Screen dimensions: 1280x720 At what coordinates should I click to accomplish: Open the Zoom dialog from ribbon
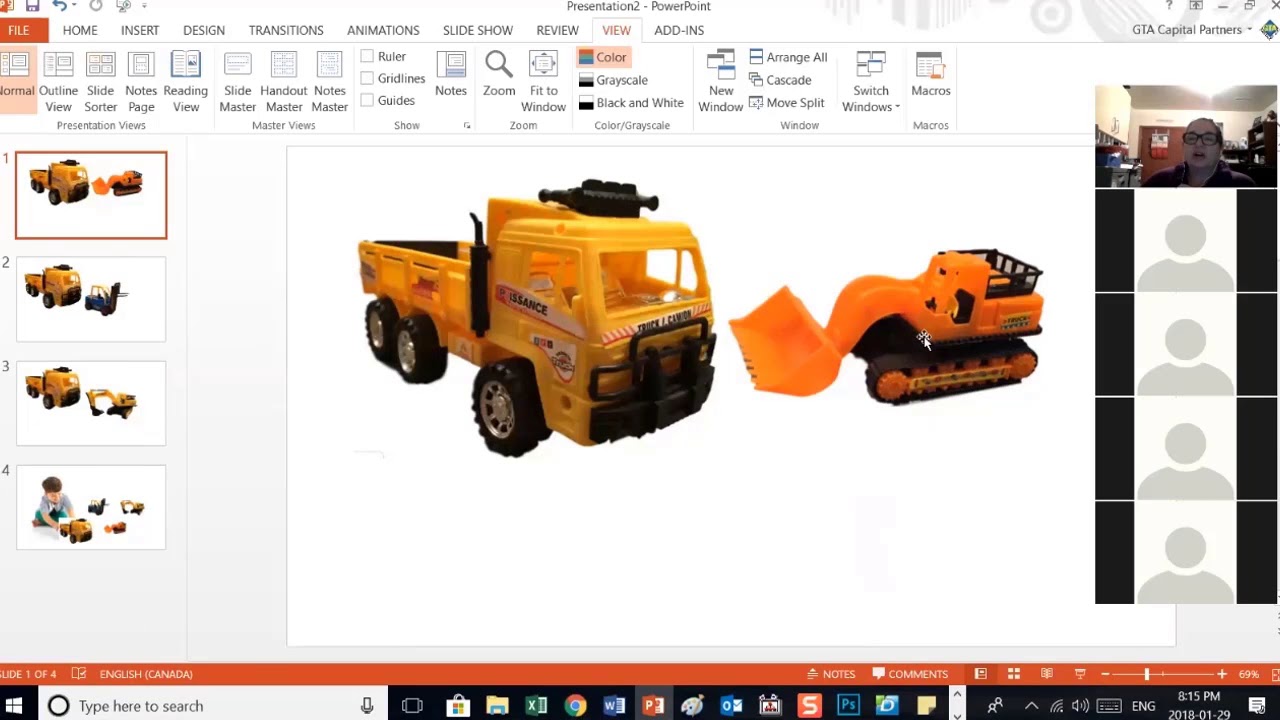pyautogui.click(x=499, y=74)
